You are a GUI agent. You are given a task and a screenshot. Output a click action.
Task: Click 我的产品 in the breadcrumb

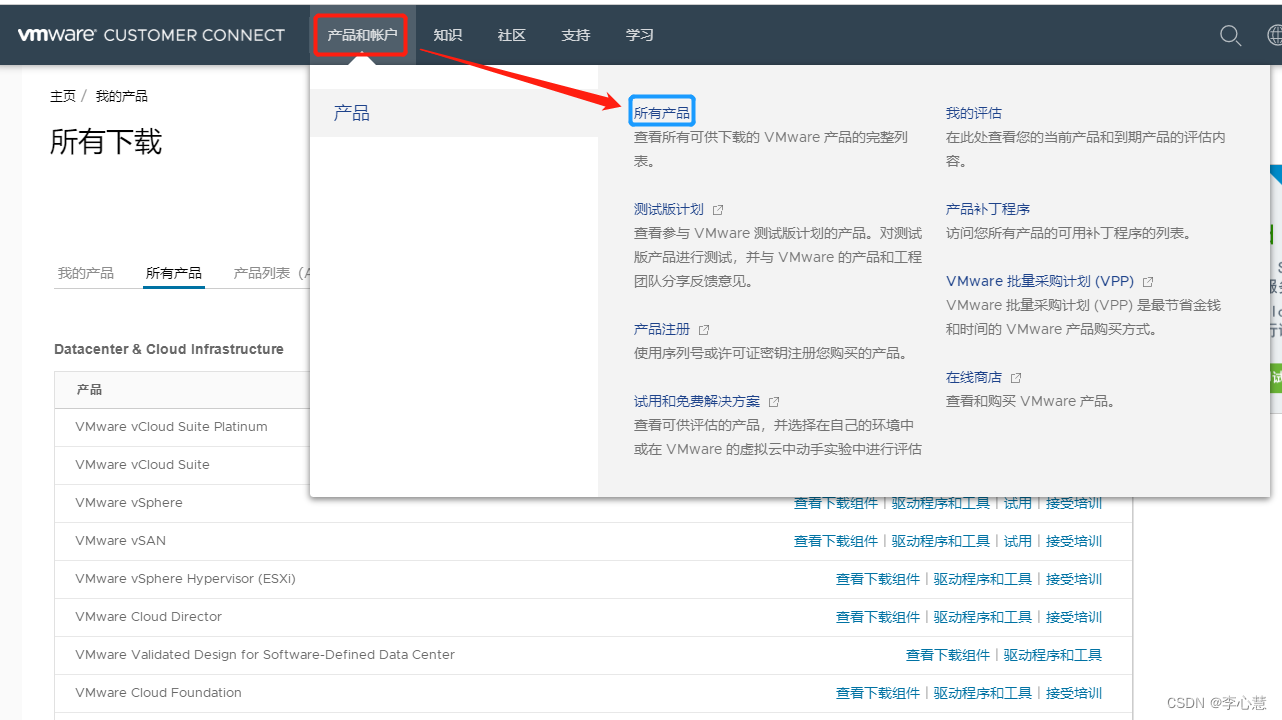click(122, 96)
